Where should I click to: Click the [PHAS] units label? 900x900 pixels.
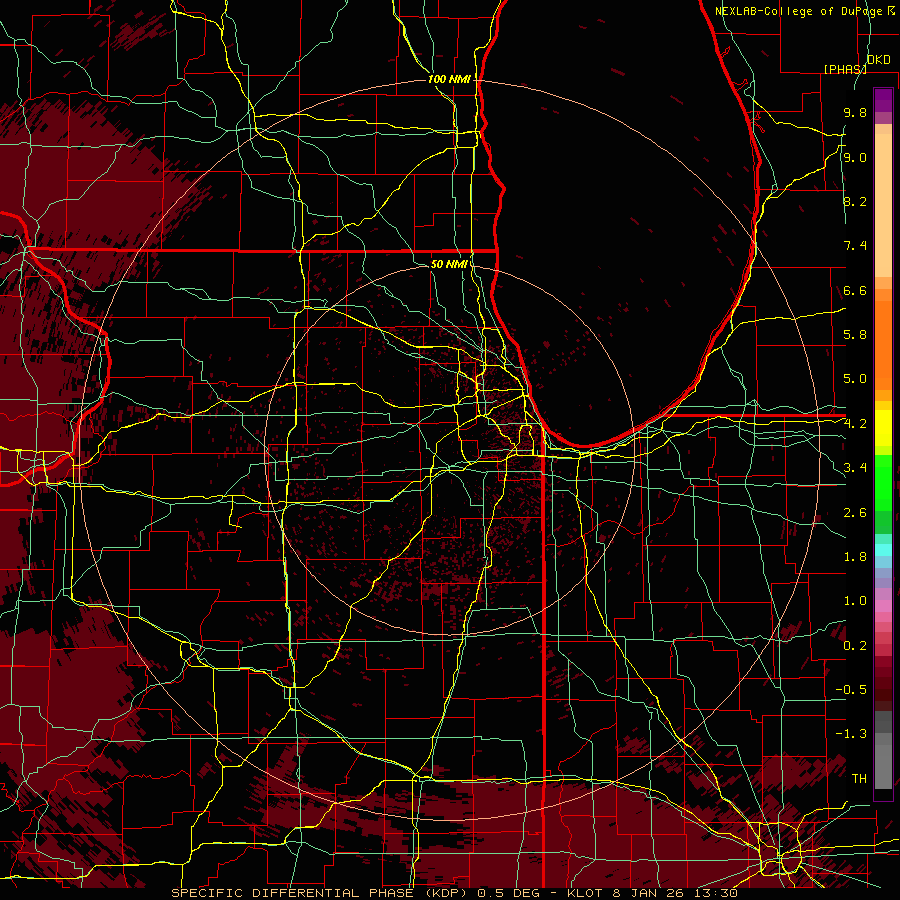[x=845, y=69]
